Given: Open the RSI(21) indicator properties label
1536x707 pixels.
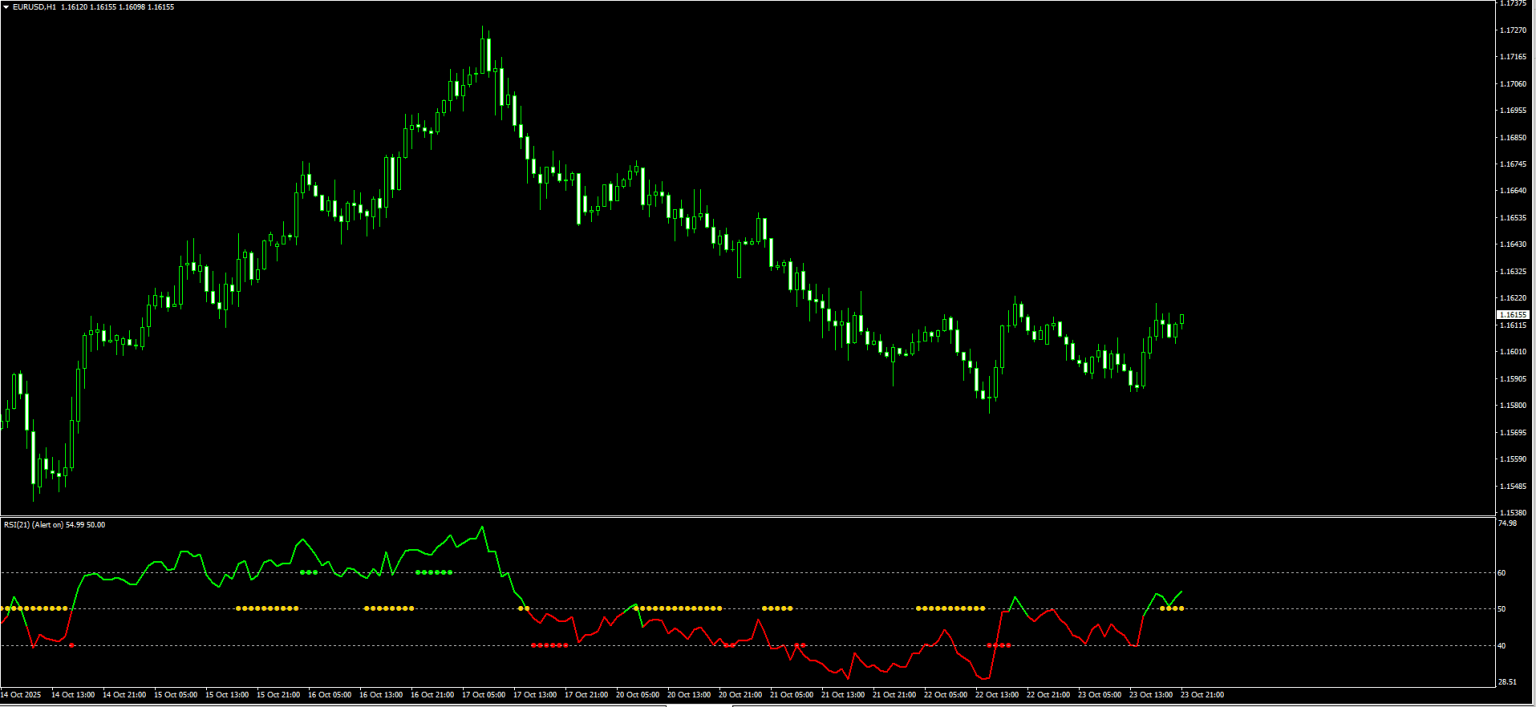Looking at the screenshot, I should click(x=17, y=524).
